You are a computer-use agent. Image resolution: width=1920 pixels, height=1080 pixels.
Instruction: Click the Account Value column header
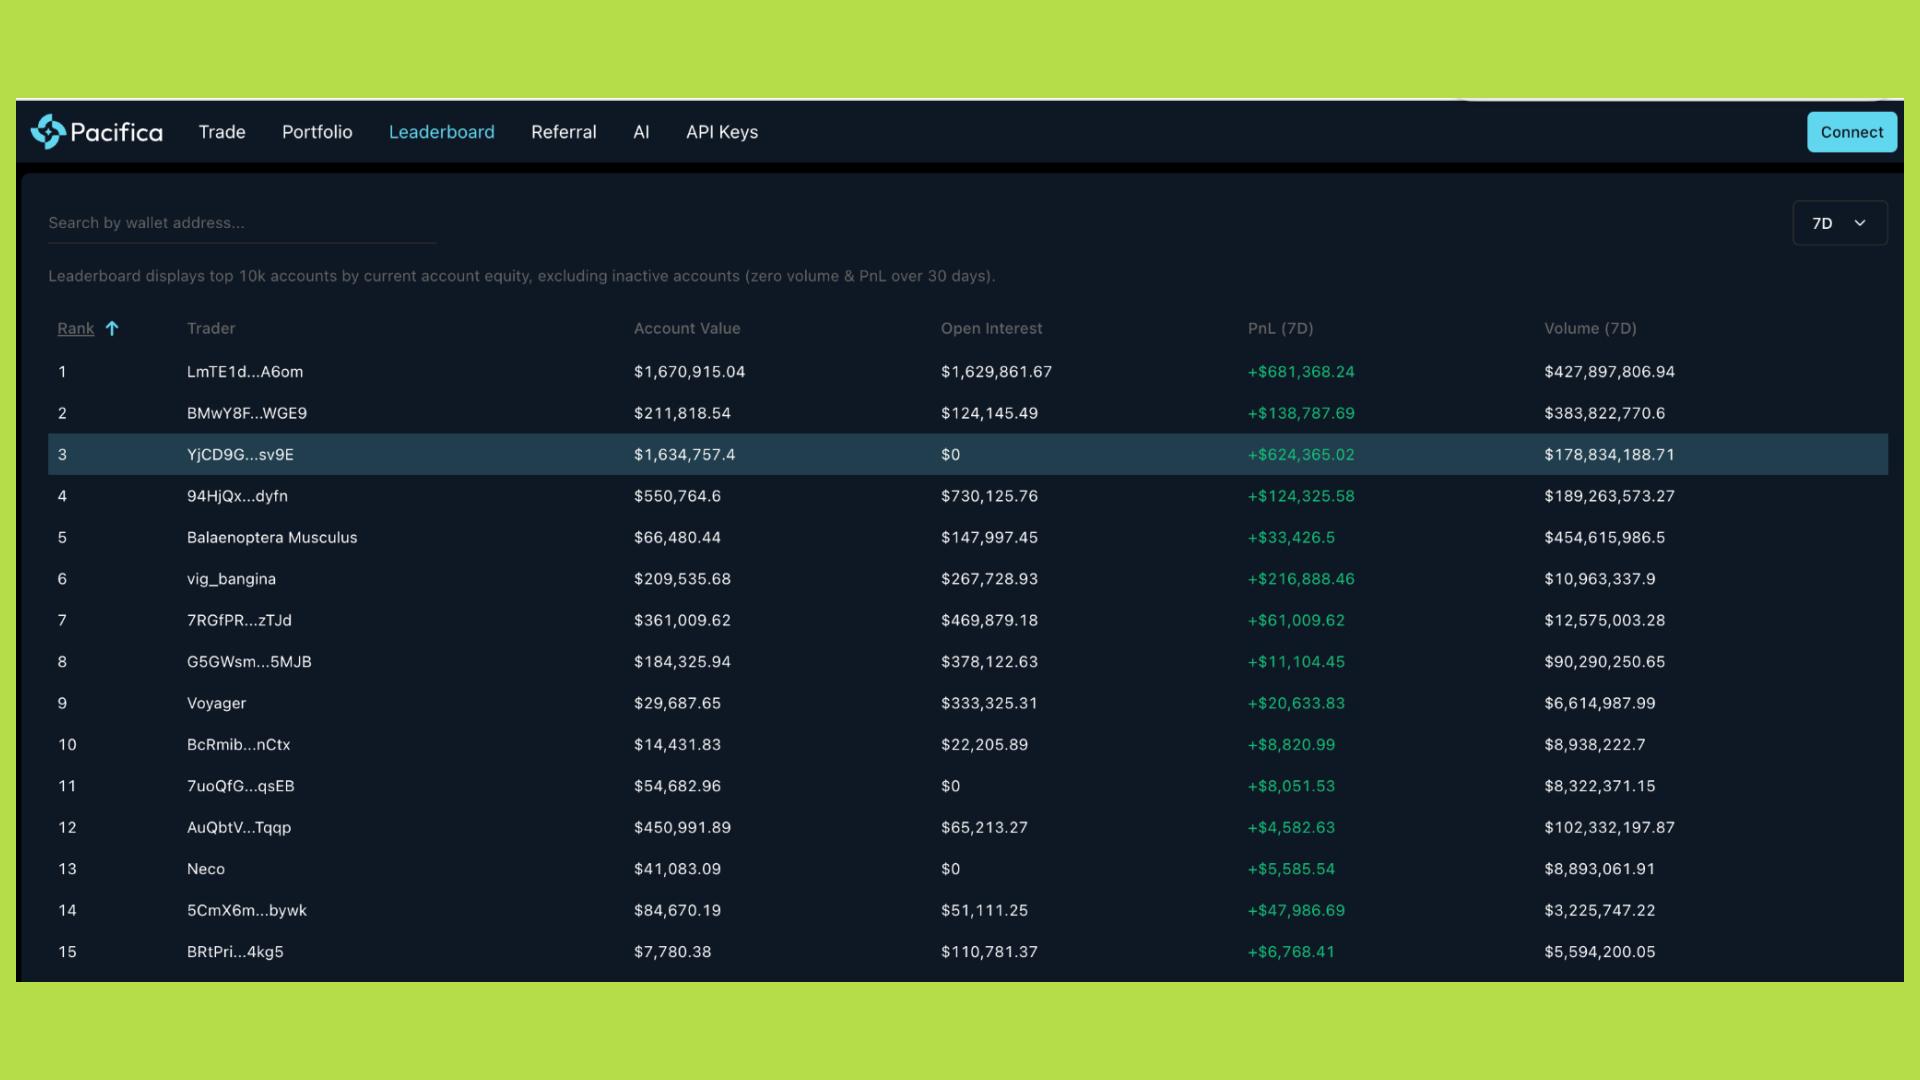click(686, 328)
